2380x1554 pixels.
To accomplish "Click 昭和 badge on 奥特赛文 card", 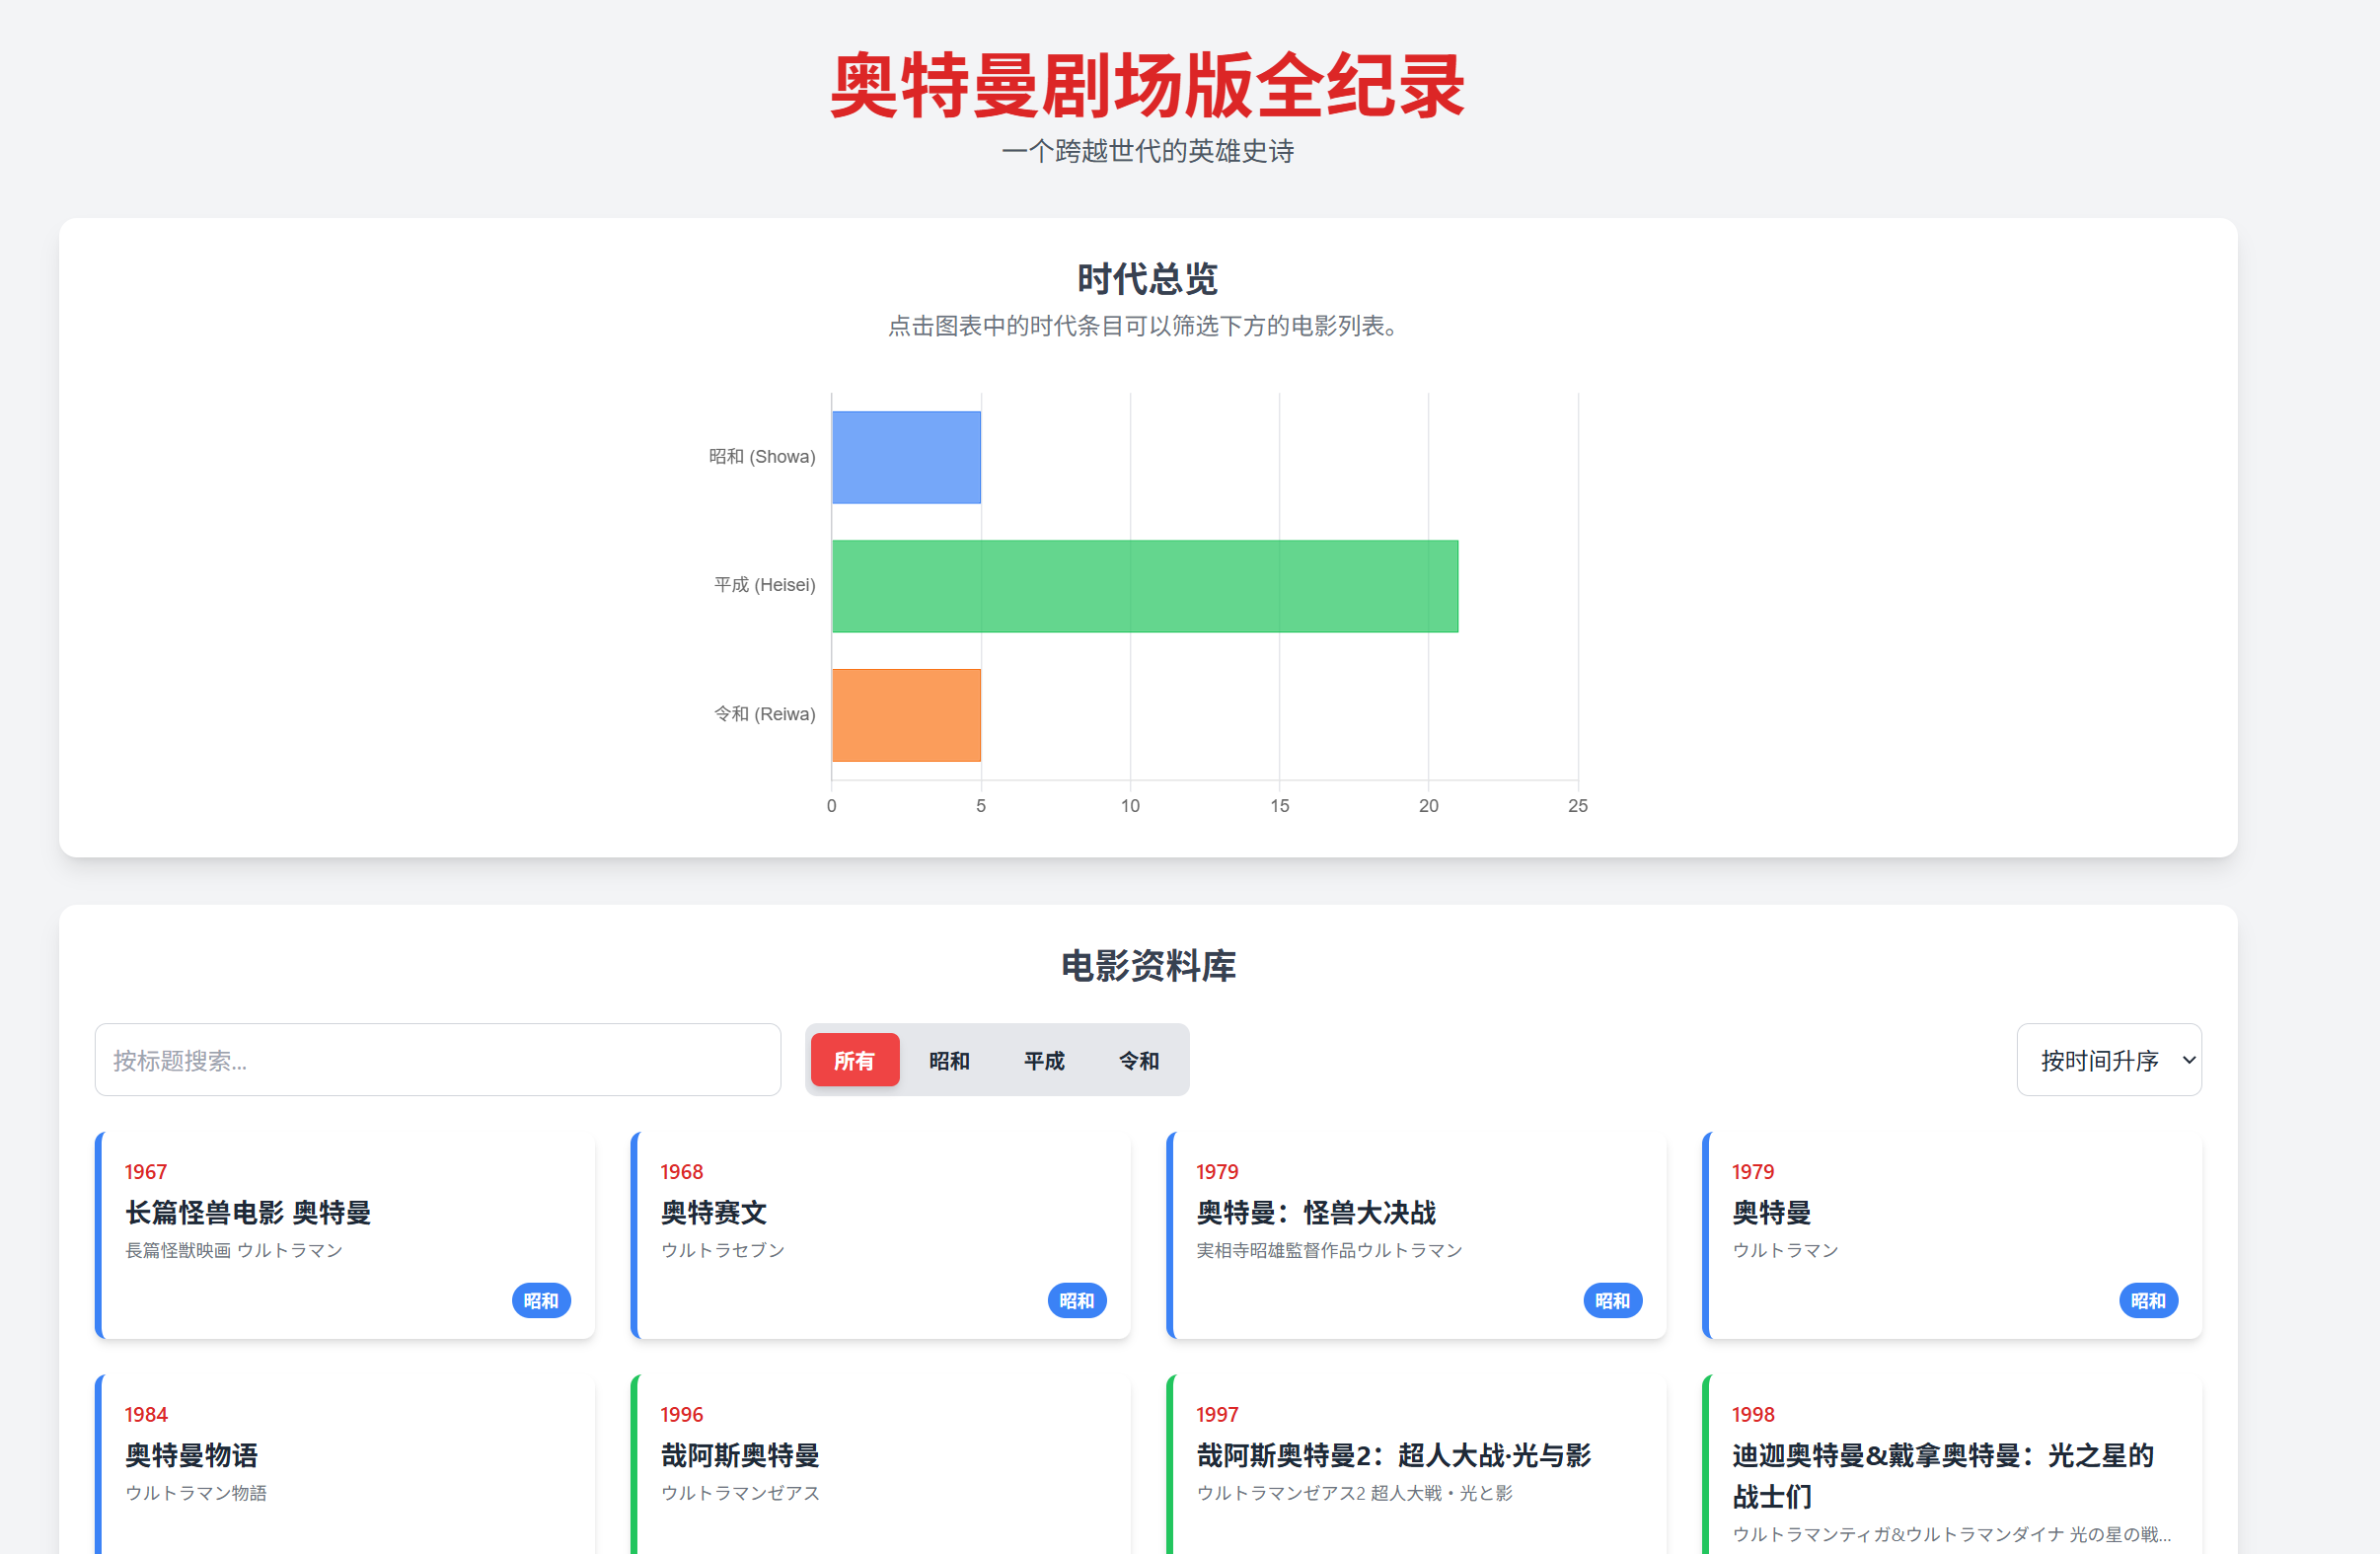I will click(x=1076, y=1300).
